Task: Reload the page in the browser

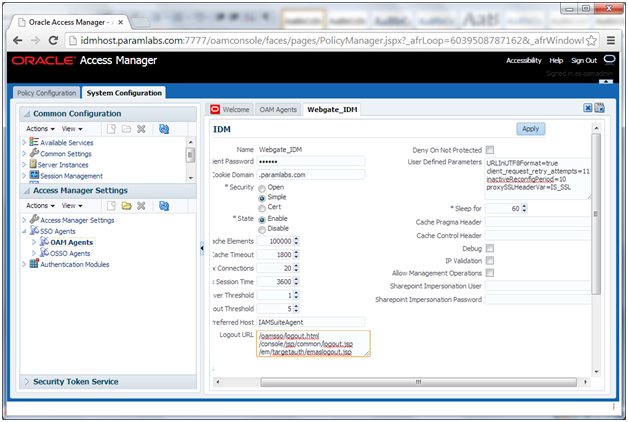Action: (x=53, y=40)
